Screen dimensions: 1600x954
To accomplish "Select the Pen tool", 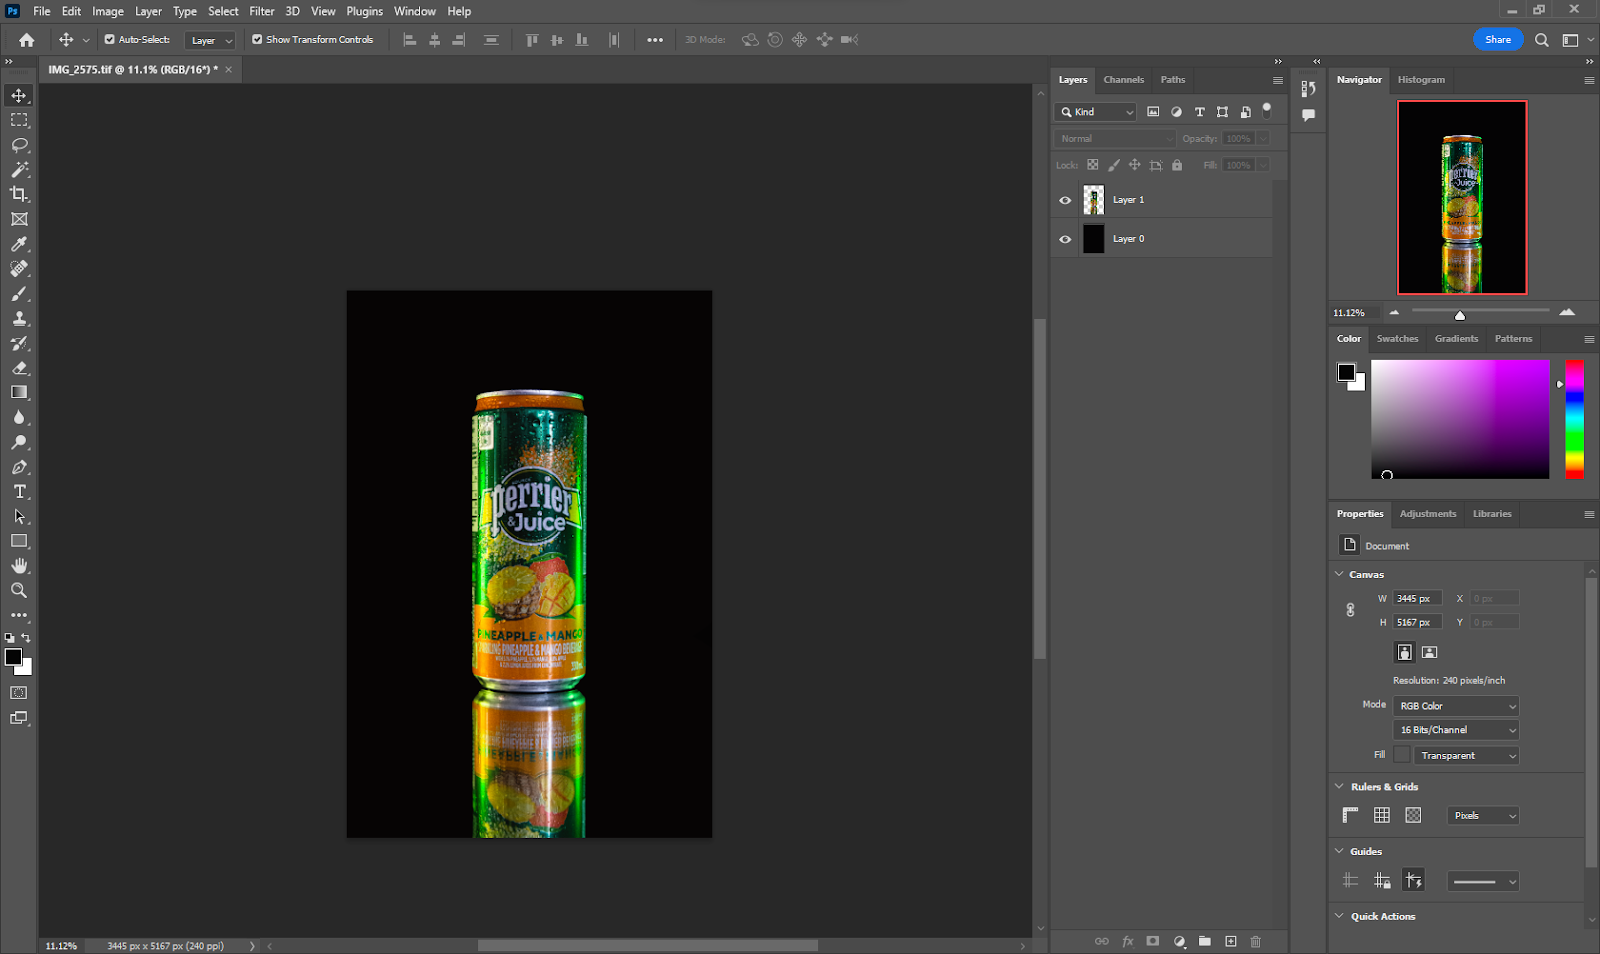I will (19, 467).
